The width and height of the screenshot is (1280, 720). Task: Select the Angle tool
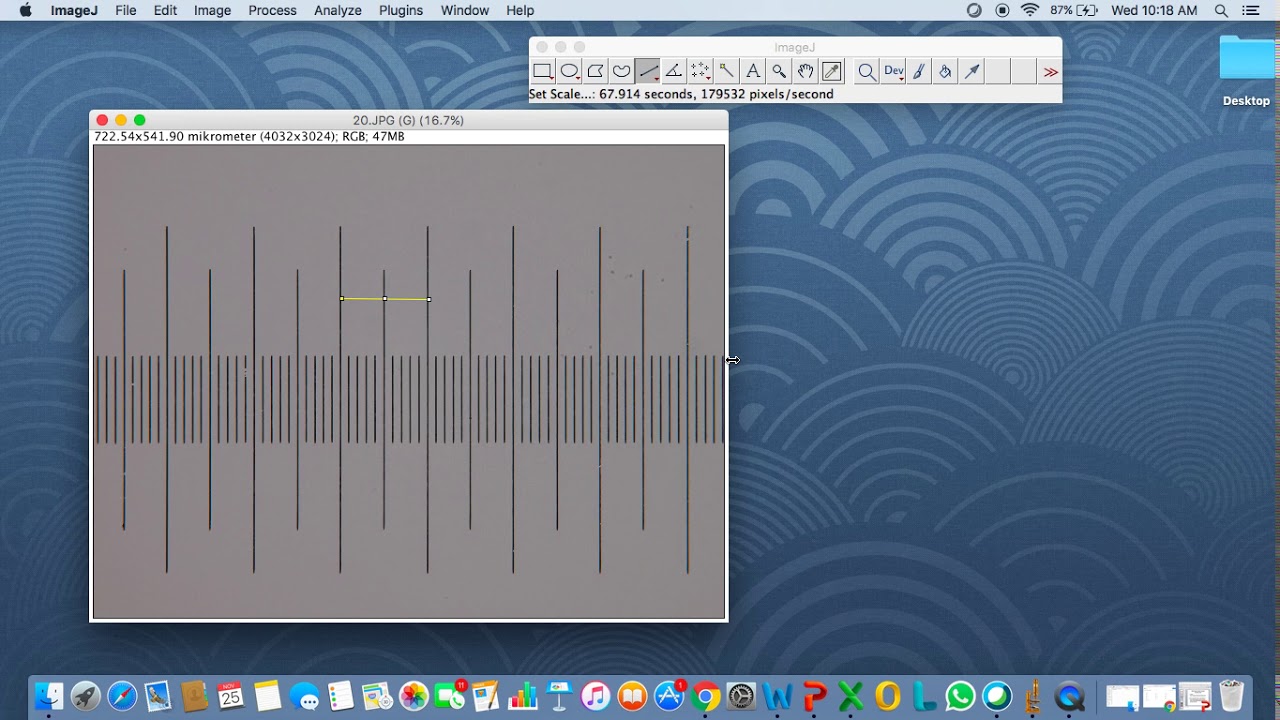673,71
